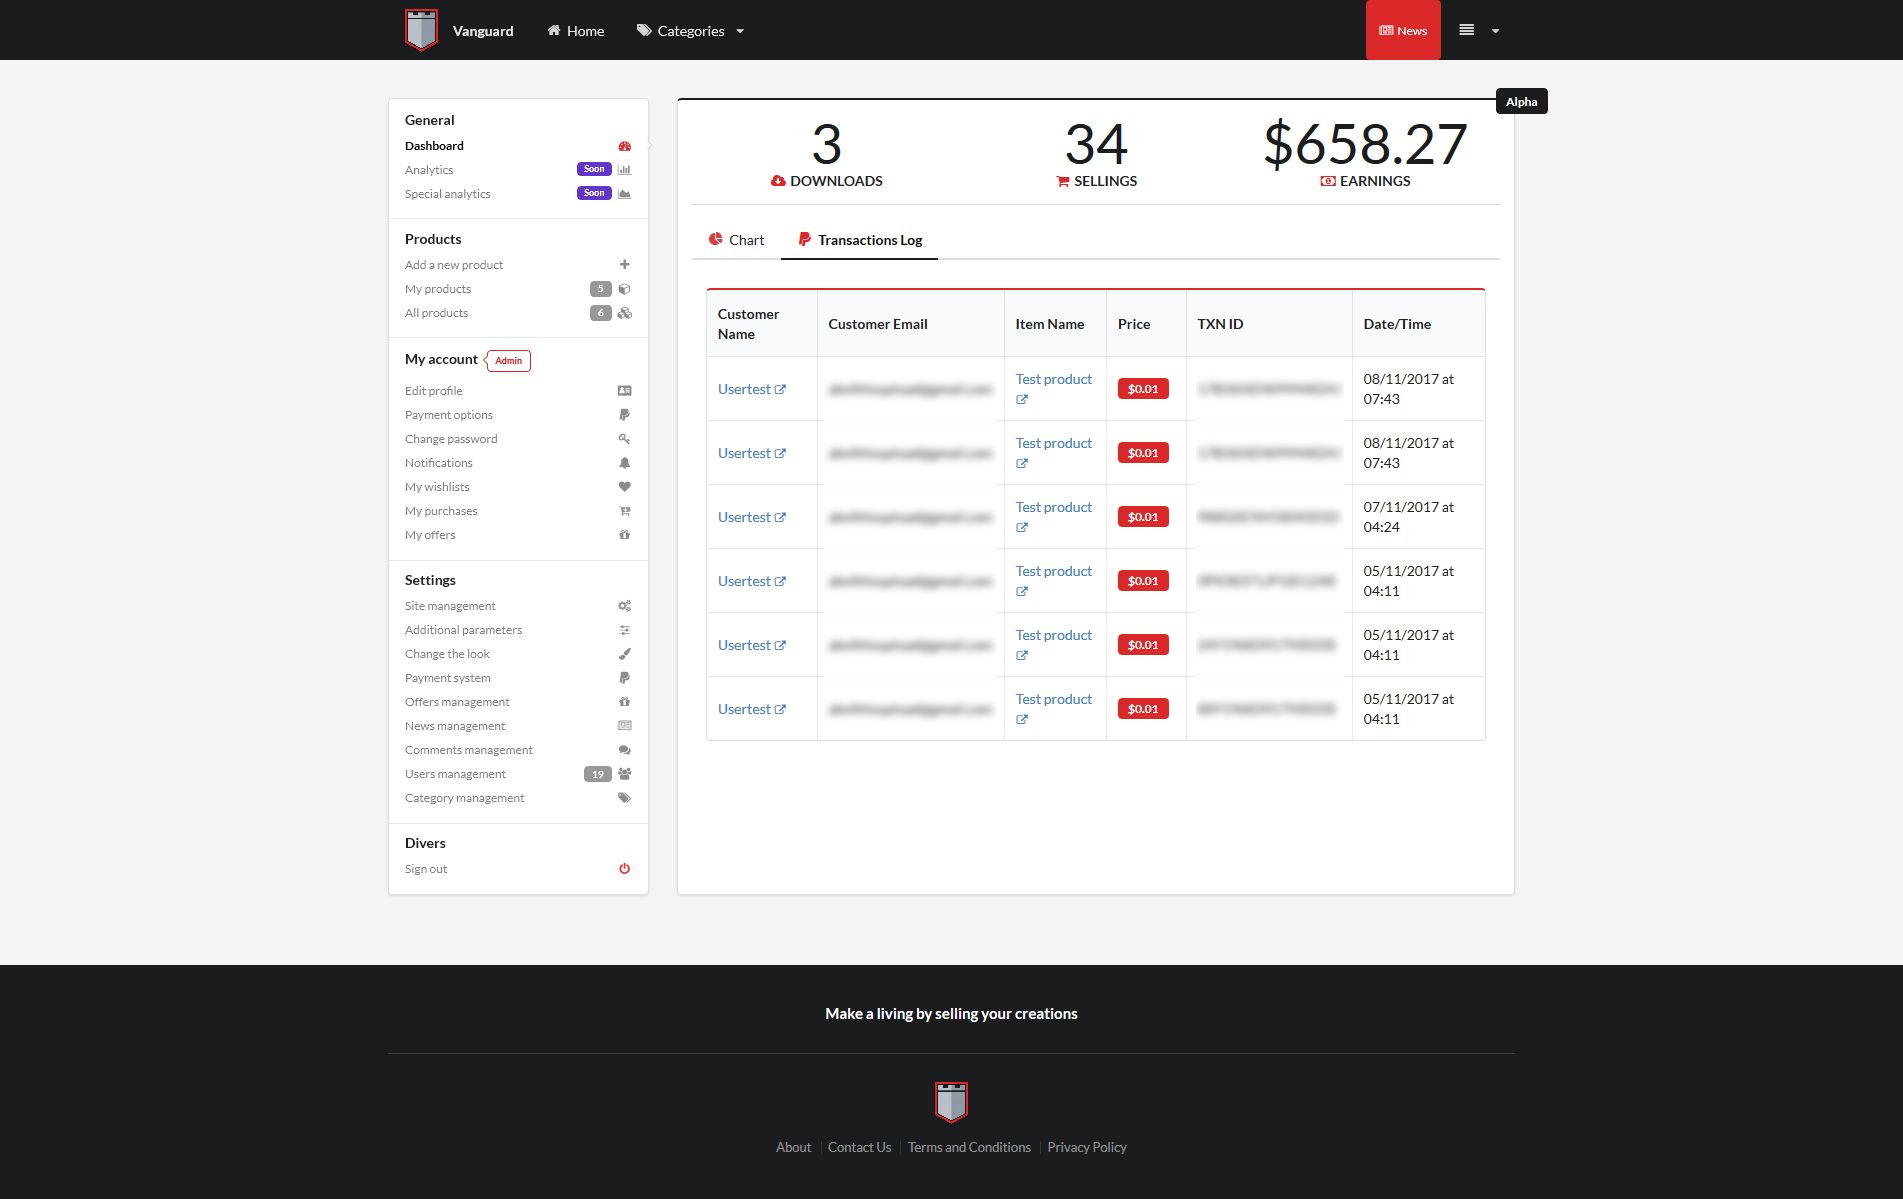
Task: Open the Categories dropdown in navbar
Action: coord(690,31)
